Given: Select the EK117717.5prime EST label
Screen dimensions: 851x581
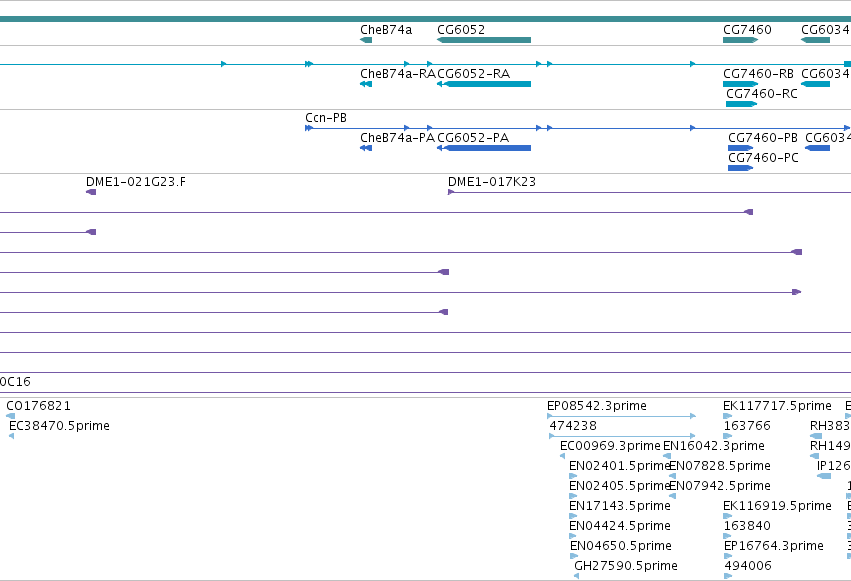Looking at the screenshot, I should [777, 406].
